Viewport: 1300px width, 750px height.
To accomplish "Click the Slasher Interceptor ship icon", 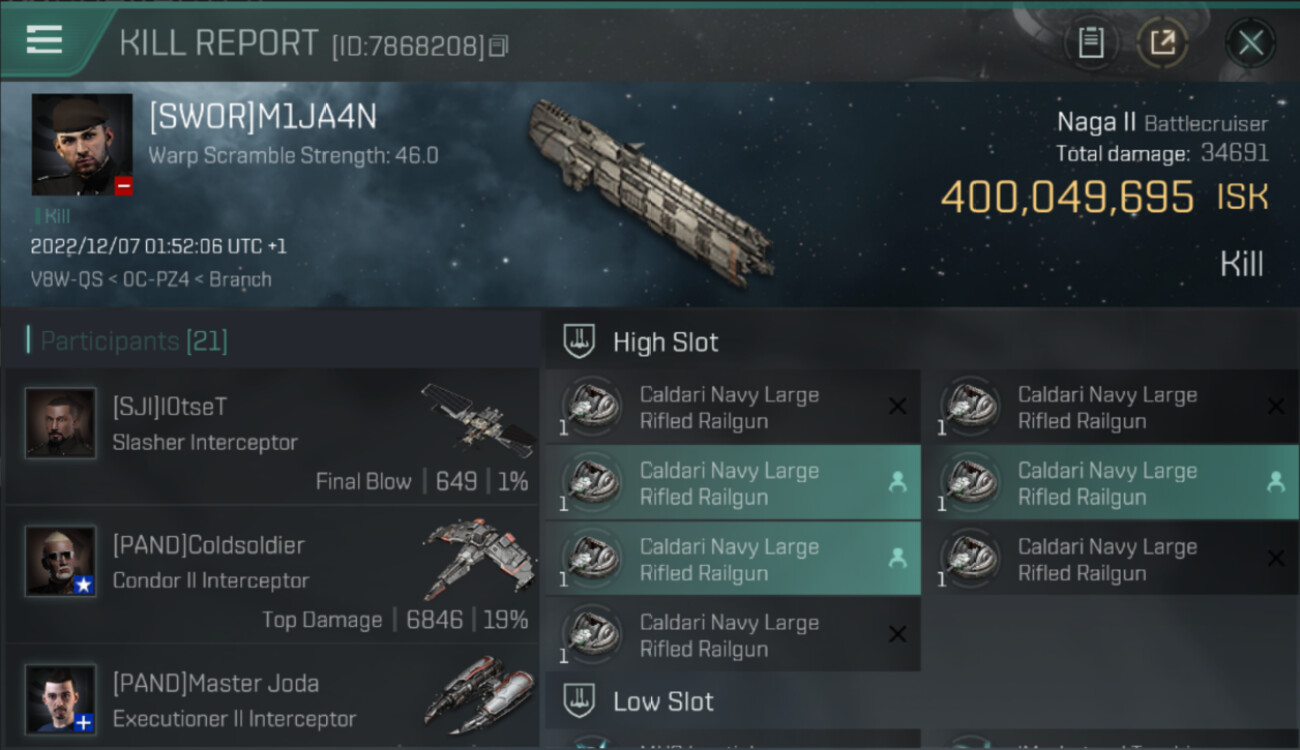I will pos(478,420).
